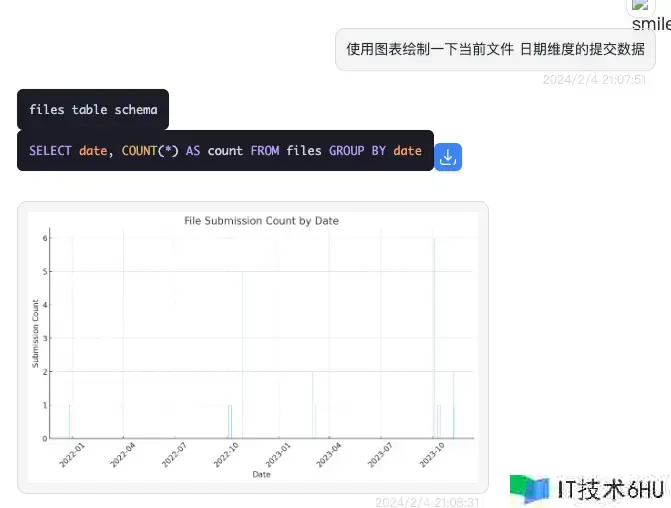Click the 2023-10 x-axis label

pyautogui.click(x=432, y=455)
